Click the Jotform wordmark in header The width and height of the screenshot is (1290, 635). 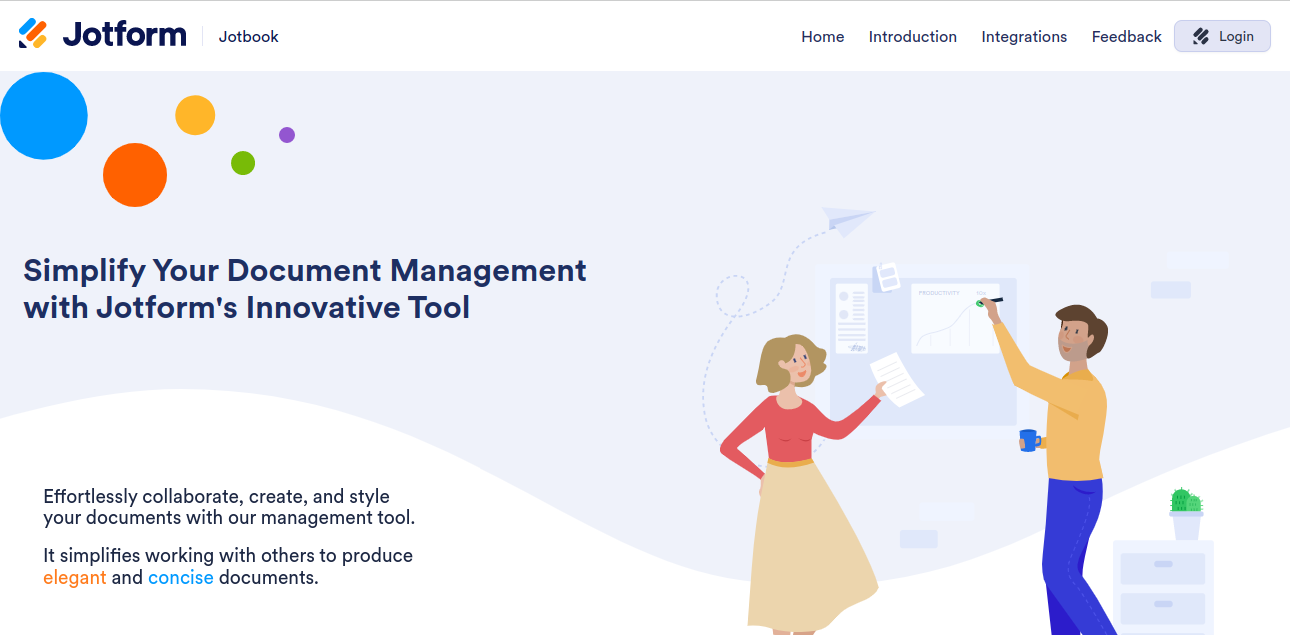pos(124,35)
